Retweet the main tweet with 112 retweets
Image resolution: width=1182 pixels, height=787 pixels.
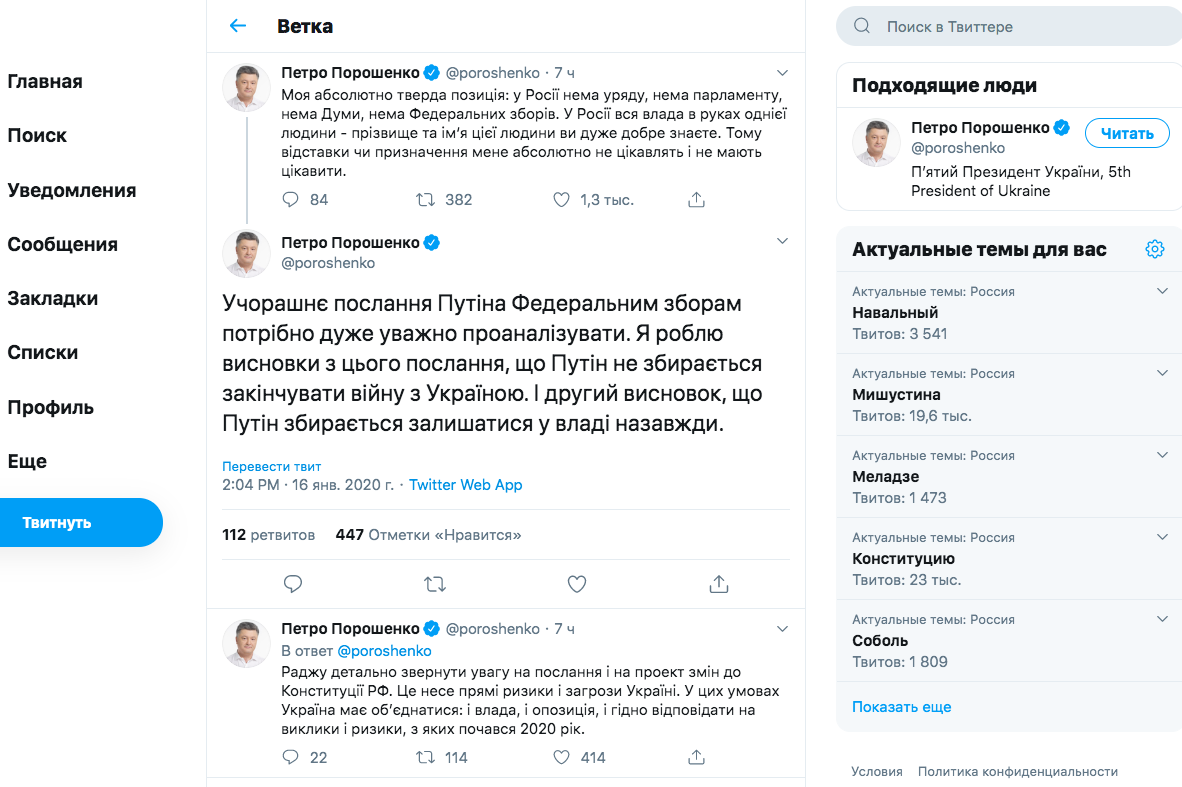click(x=435, y=583)
